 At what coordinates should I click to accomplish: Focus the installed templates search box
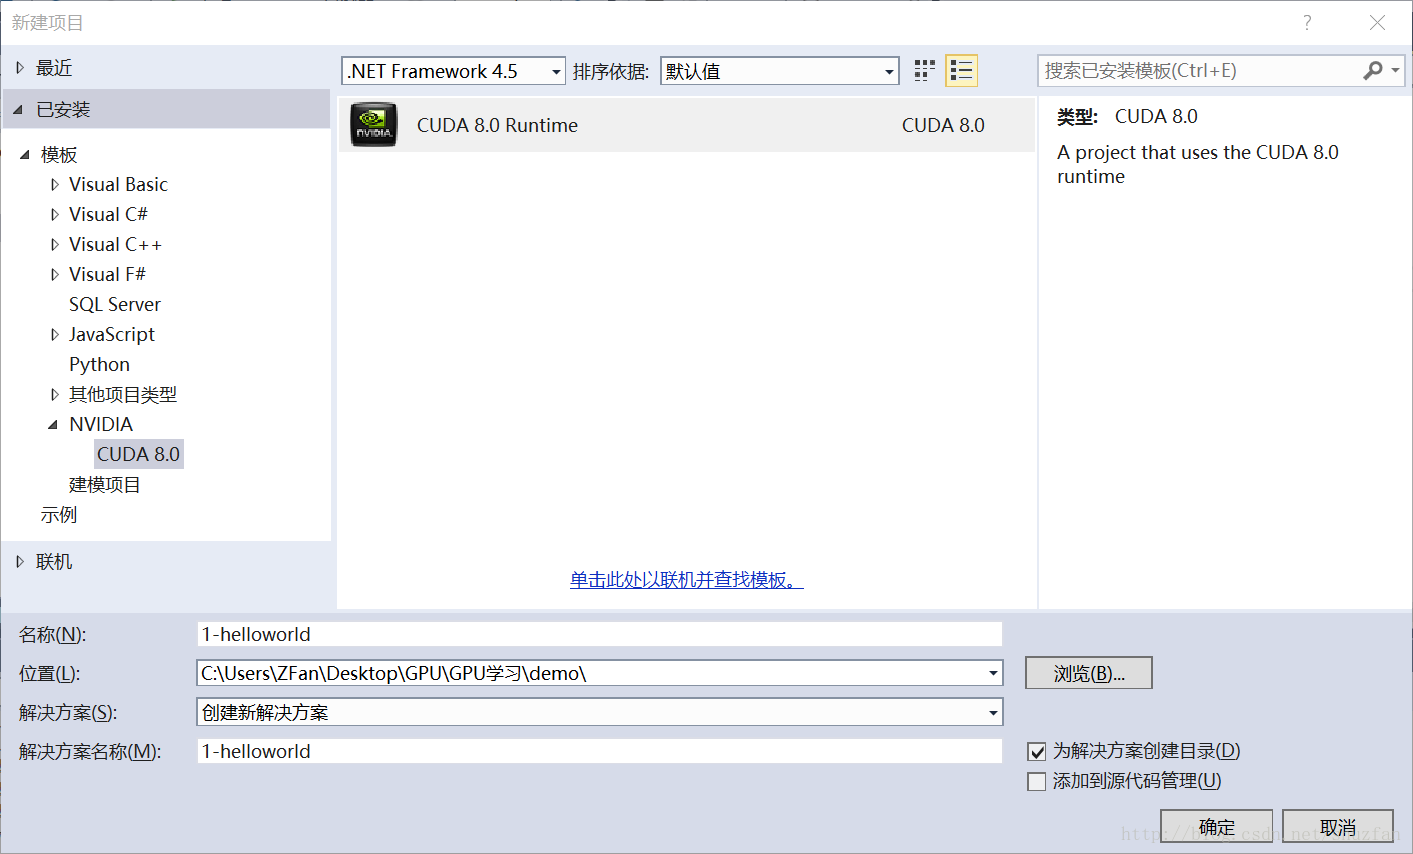pos(1200,71)
